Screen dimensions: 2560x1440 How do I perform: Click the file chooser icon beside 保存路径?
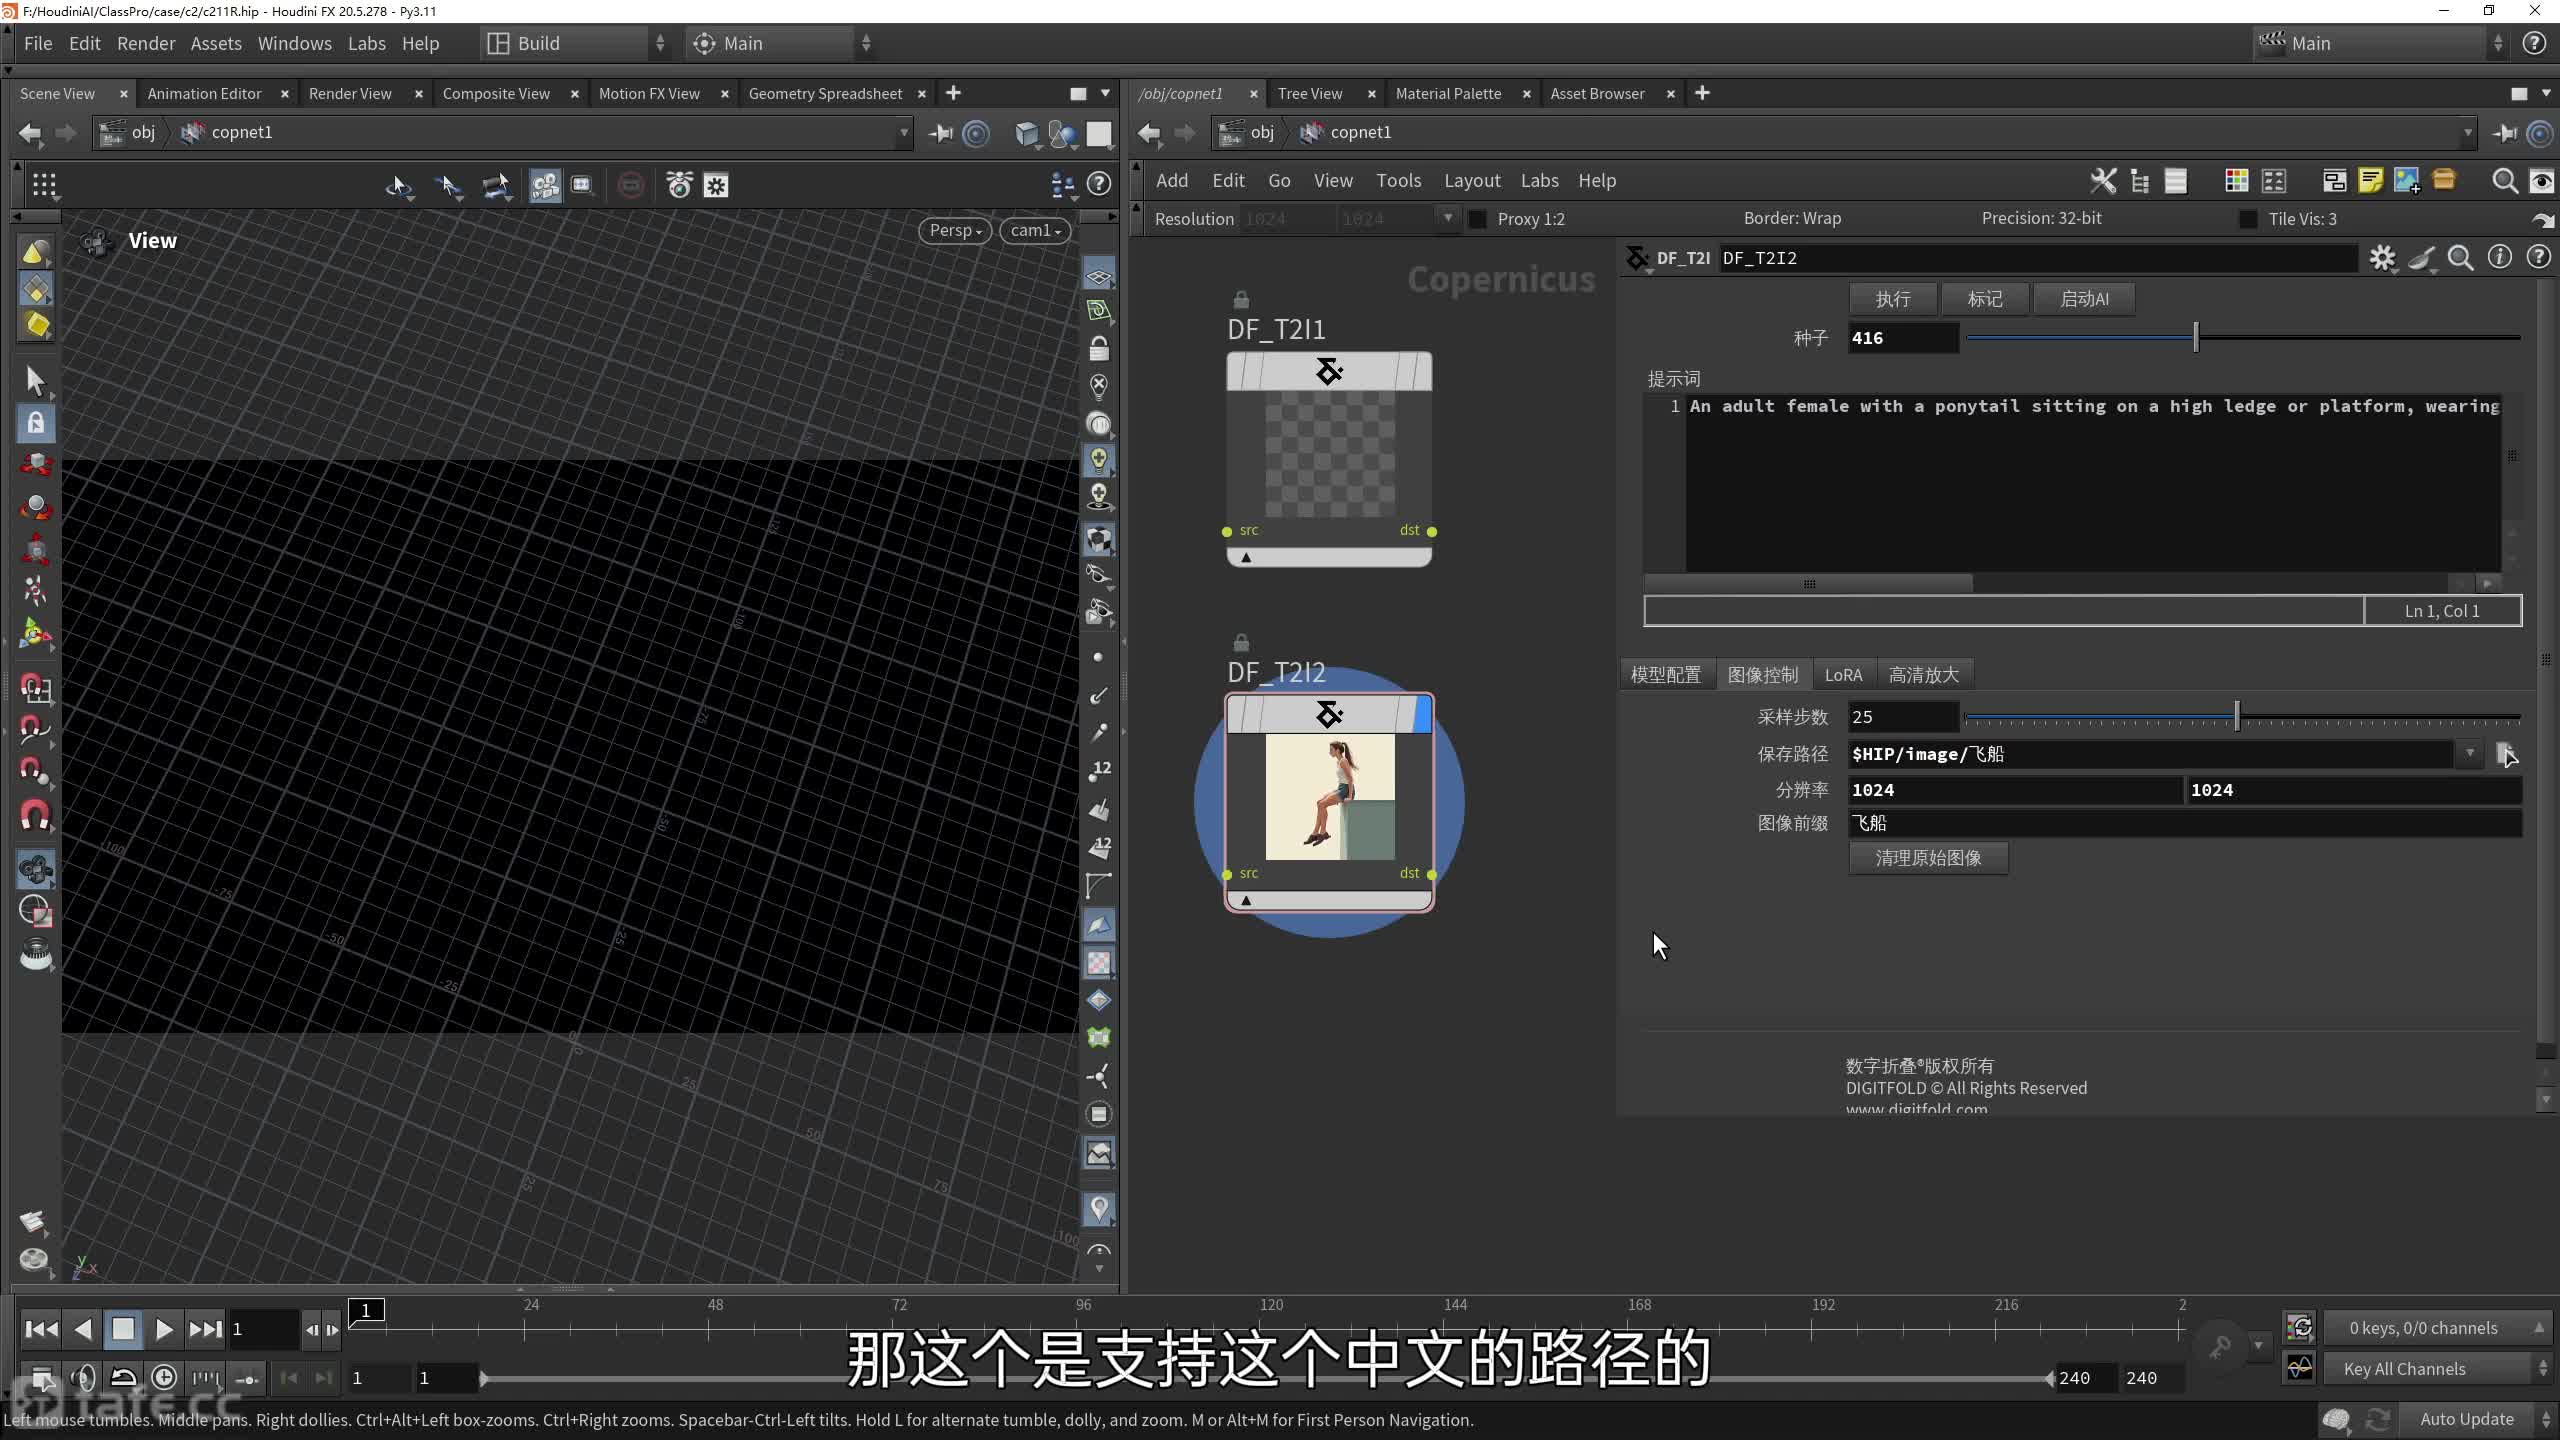click(x=2506, y=754)
